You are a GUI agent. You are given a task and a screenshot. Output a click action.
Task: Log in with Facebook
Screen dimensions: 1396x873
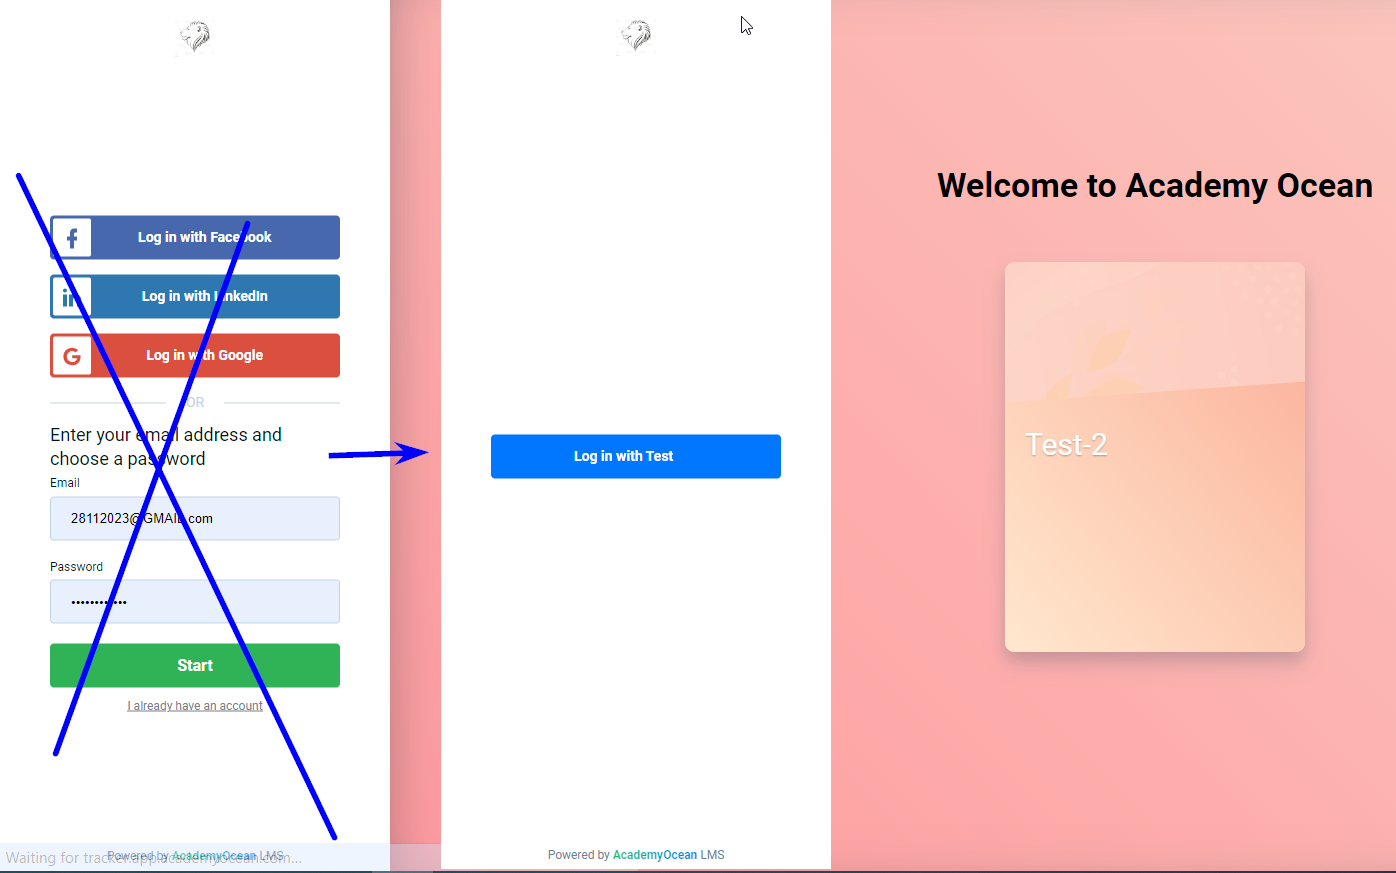[195, 238]
